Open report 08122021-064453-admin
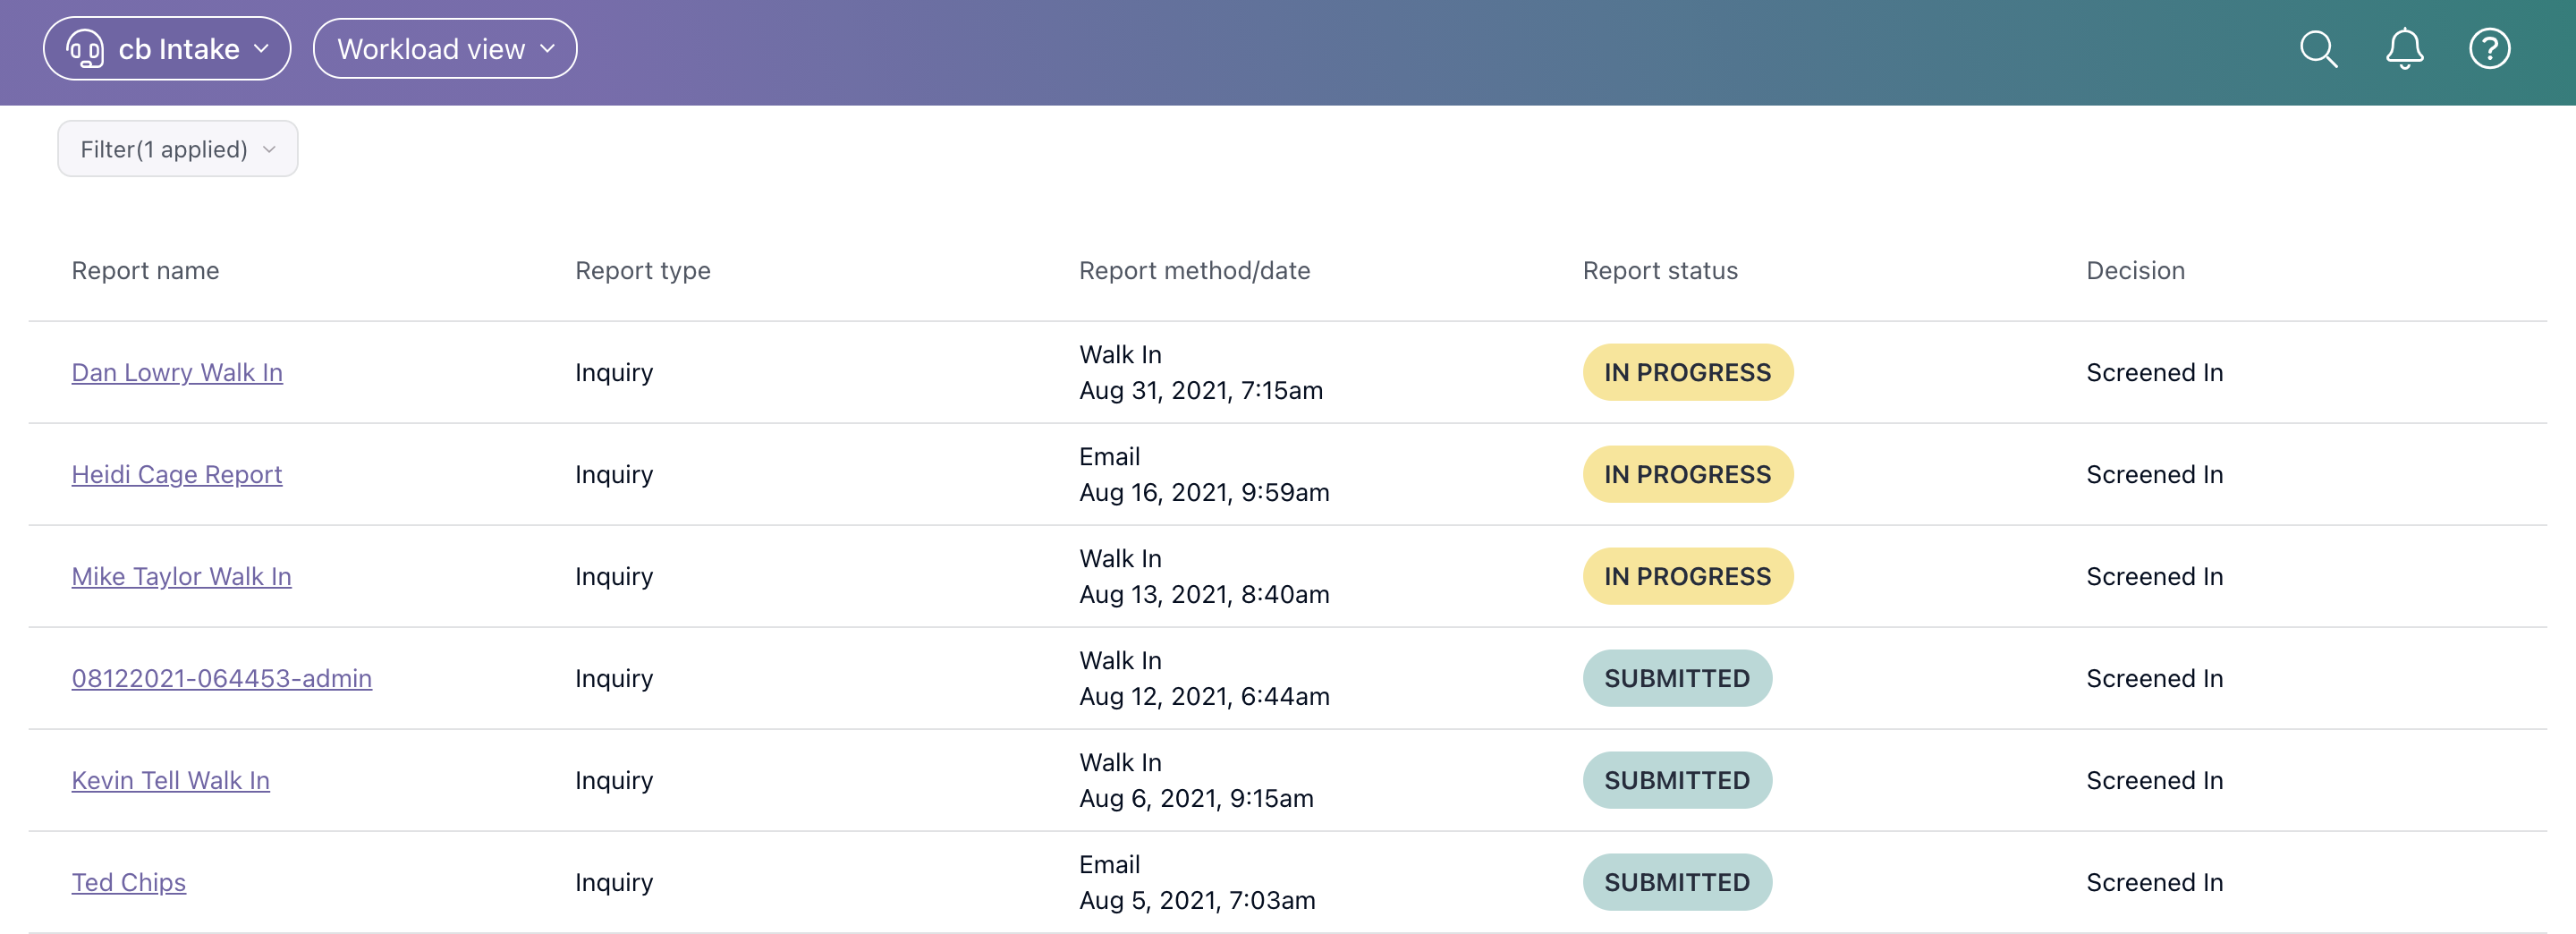Screen dimensions: 2576x934 point(222,678)
